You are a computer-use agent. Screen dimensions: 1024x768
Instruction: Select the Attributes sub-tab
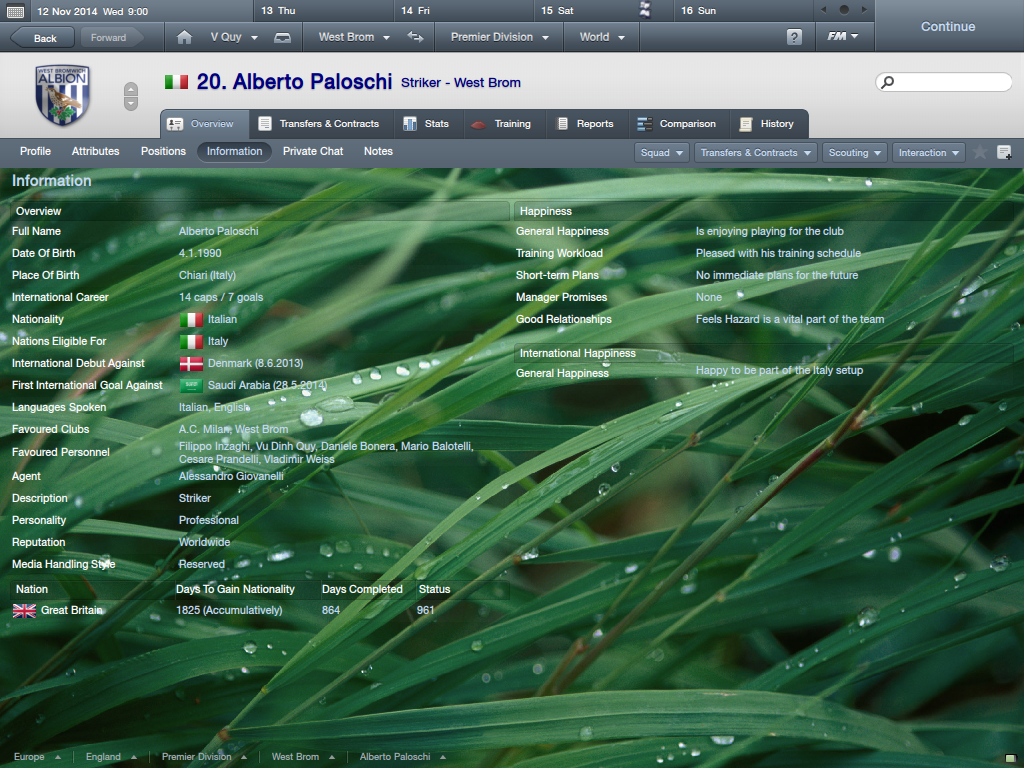tap(95, 152)
